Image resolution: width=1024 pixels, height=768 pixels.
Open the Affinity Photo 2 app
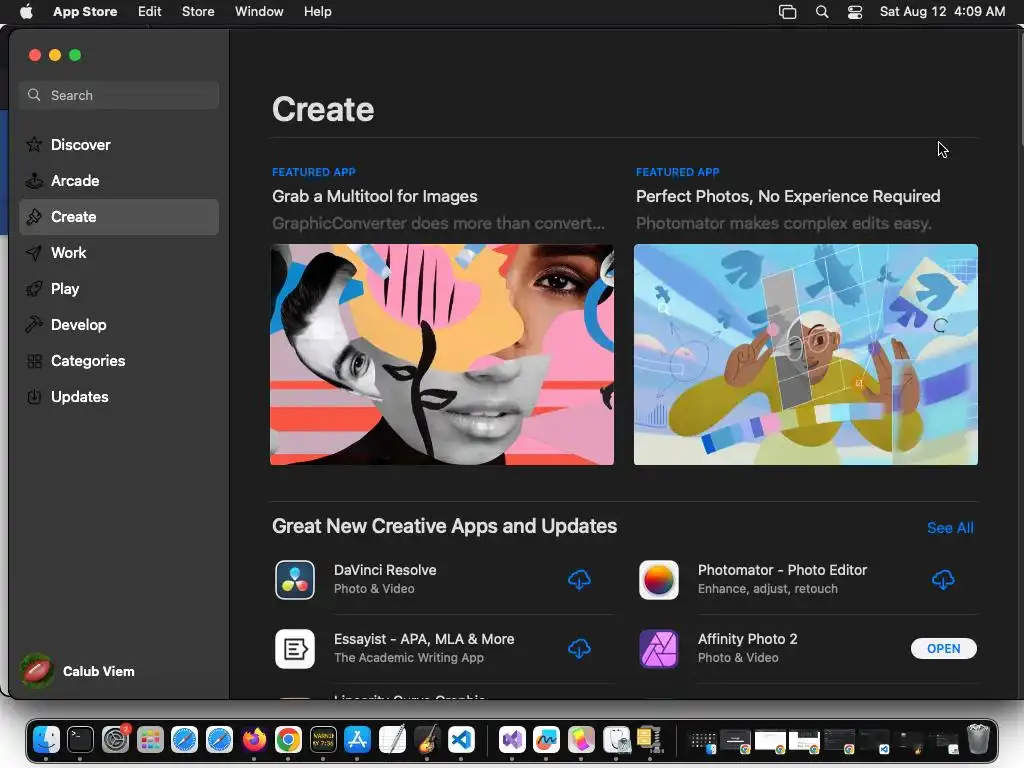pyautogui.click(x=944, y=648)
